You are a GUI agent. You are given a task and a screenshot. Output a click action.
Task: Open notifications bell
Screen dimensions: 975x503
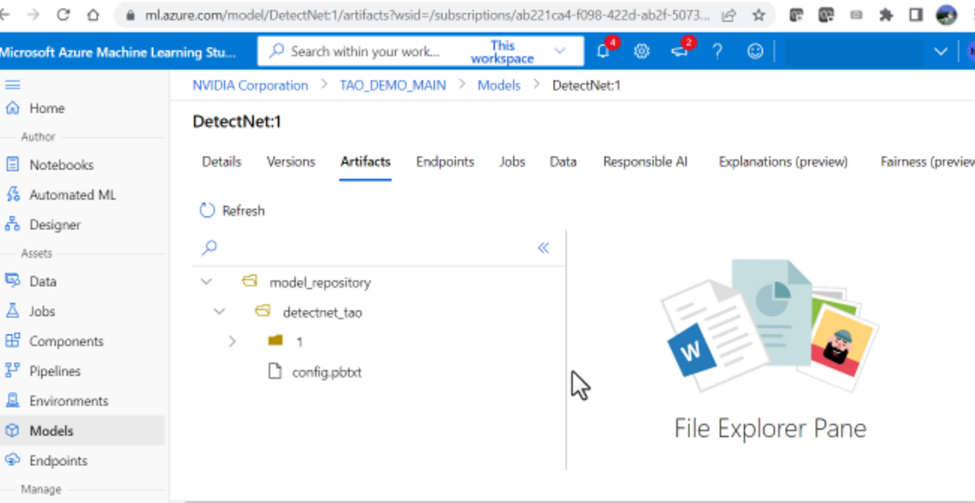603,51
